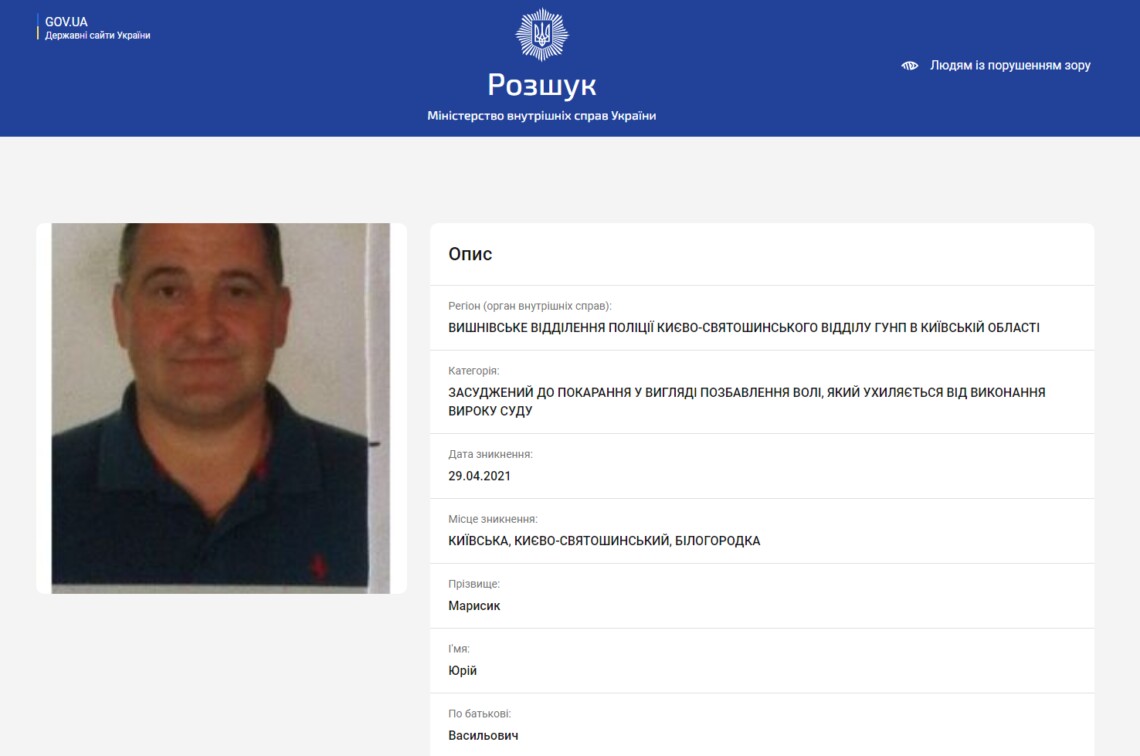
Task: Click the category value about court sentence
Action: coord(747,401)
